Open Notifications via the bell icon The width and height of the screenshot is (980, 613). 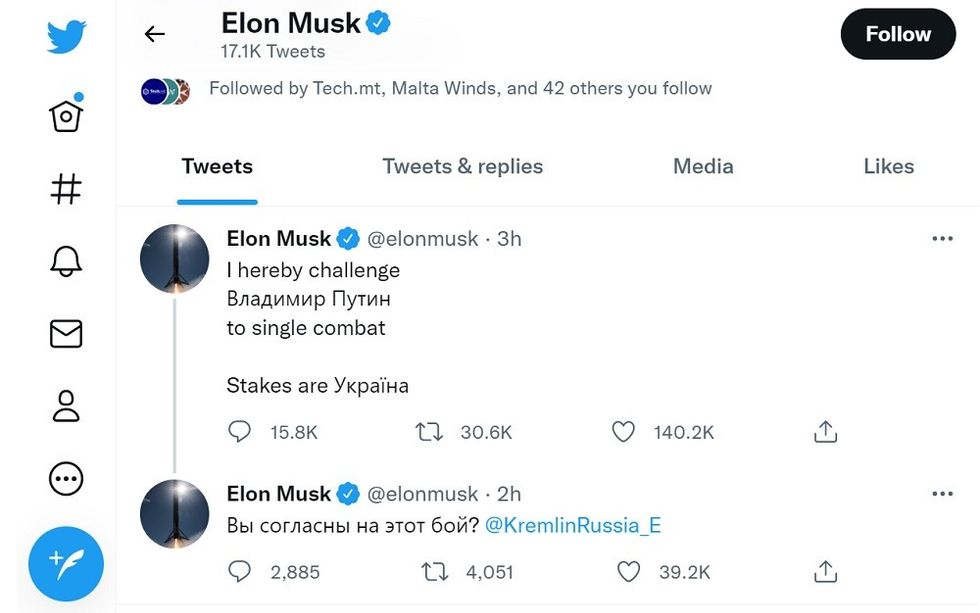pyautogui.click(x=65, y=260)
